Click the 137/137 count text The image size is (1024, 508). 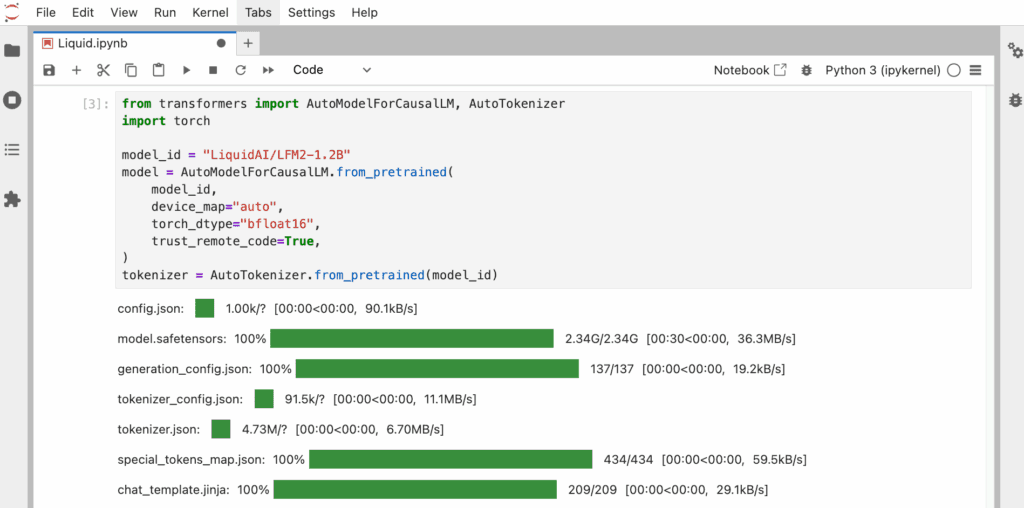pos(612,369)
